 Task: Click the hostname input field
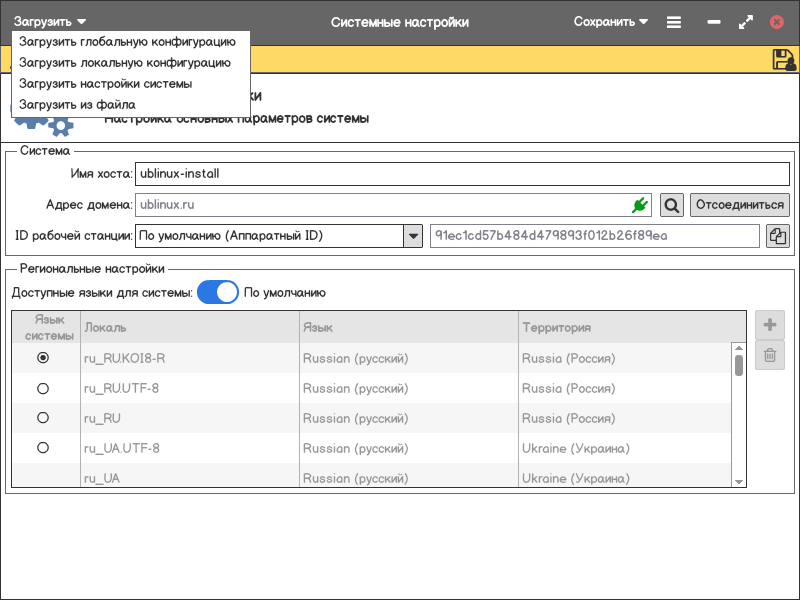pos(461,173)
